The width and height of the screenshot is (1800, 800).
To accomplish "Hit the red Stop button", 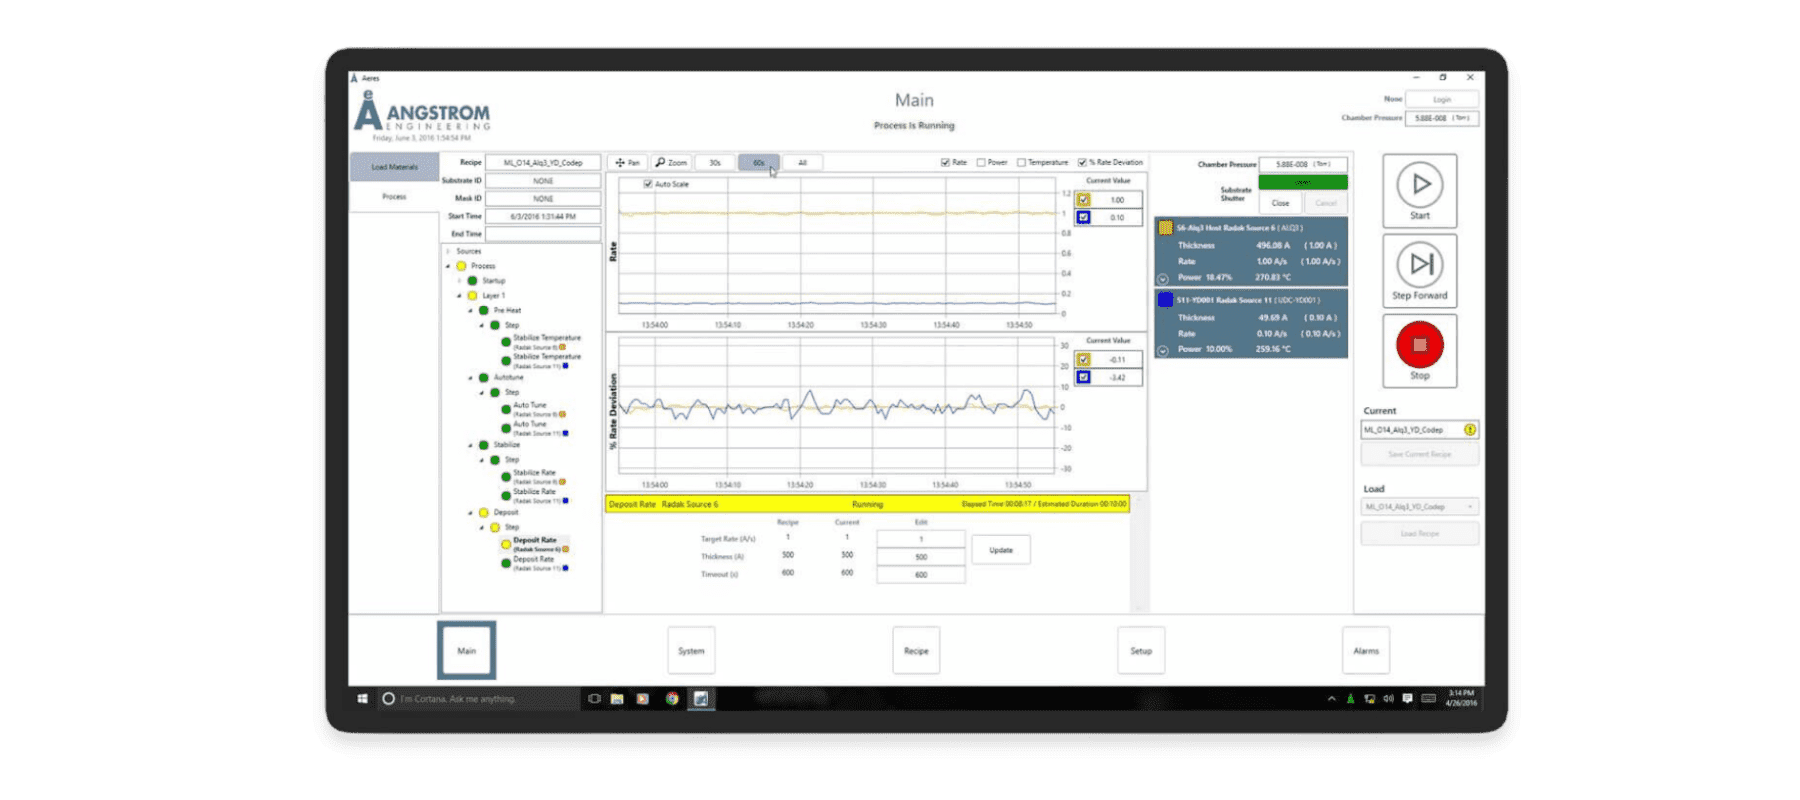I will [x=1419, y=345].
